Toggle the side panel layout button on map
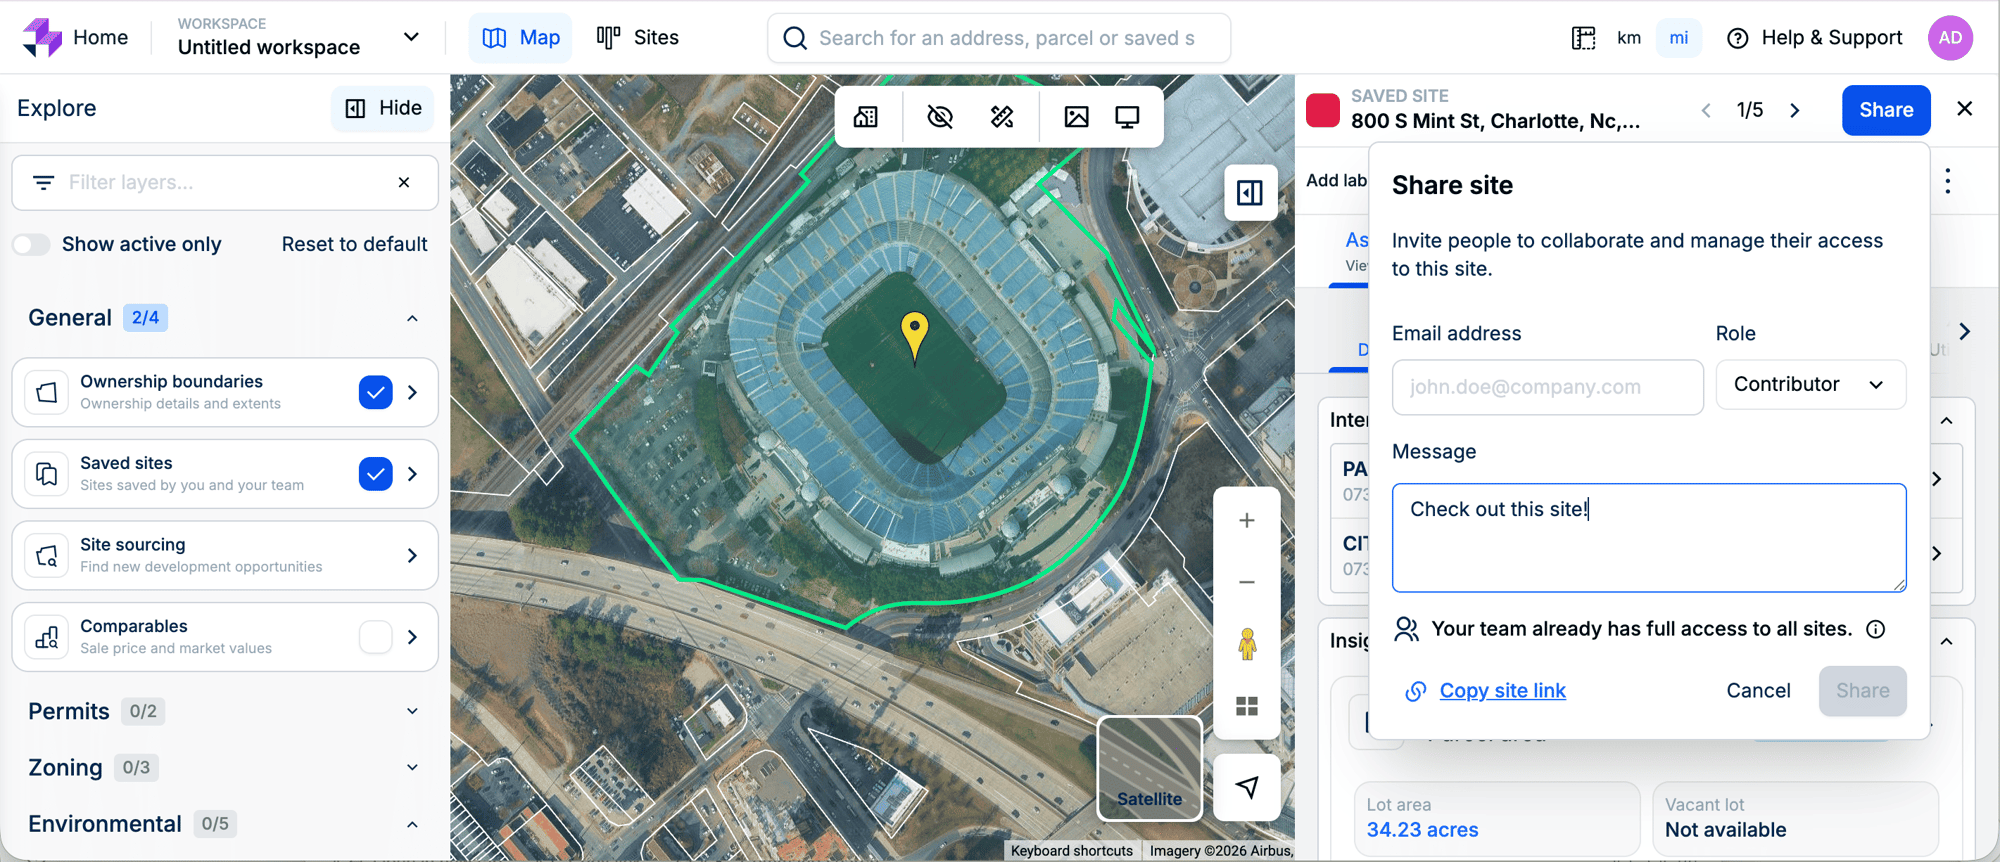The height and width of the screenshot is (862, 2000). [1250, 192]
